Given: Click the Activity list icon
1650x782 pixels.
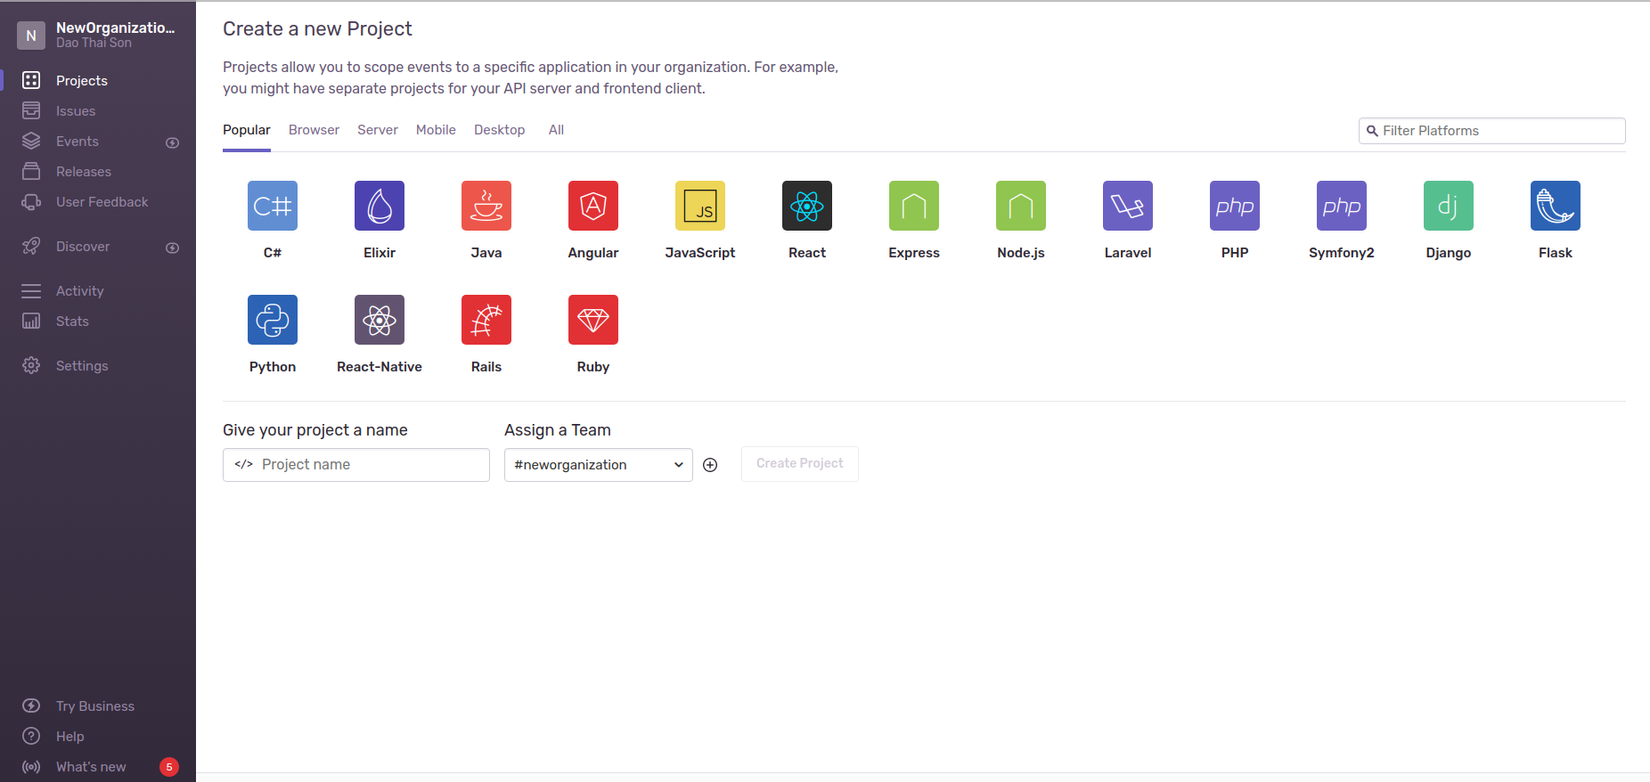Looking at the screenshot, I should [31, 291].
